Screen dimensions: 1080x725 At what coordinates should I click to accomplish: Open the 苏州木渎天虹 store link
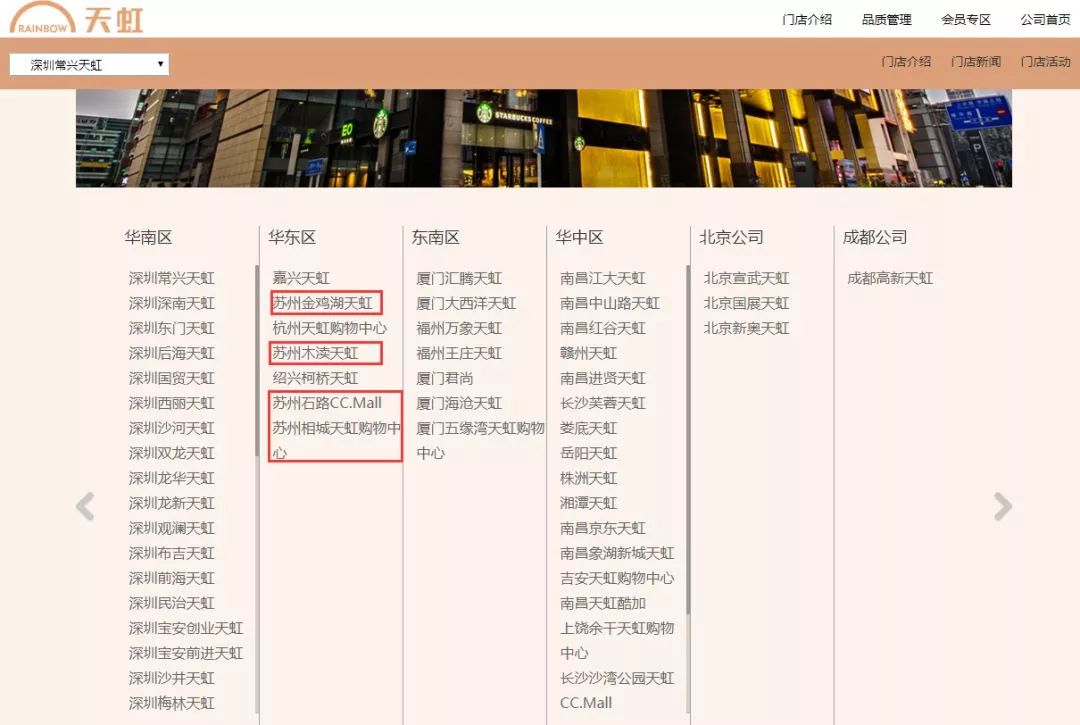point(315,353)
